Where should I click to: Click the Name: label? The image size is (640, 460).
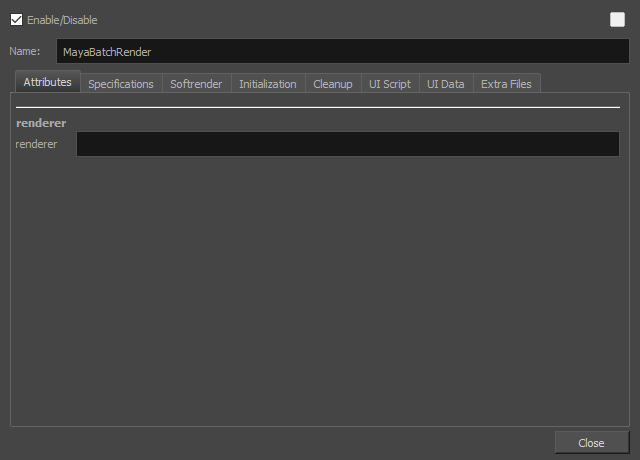(25, 51)
